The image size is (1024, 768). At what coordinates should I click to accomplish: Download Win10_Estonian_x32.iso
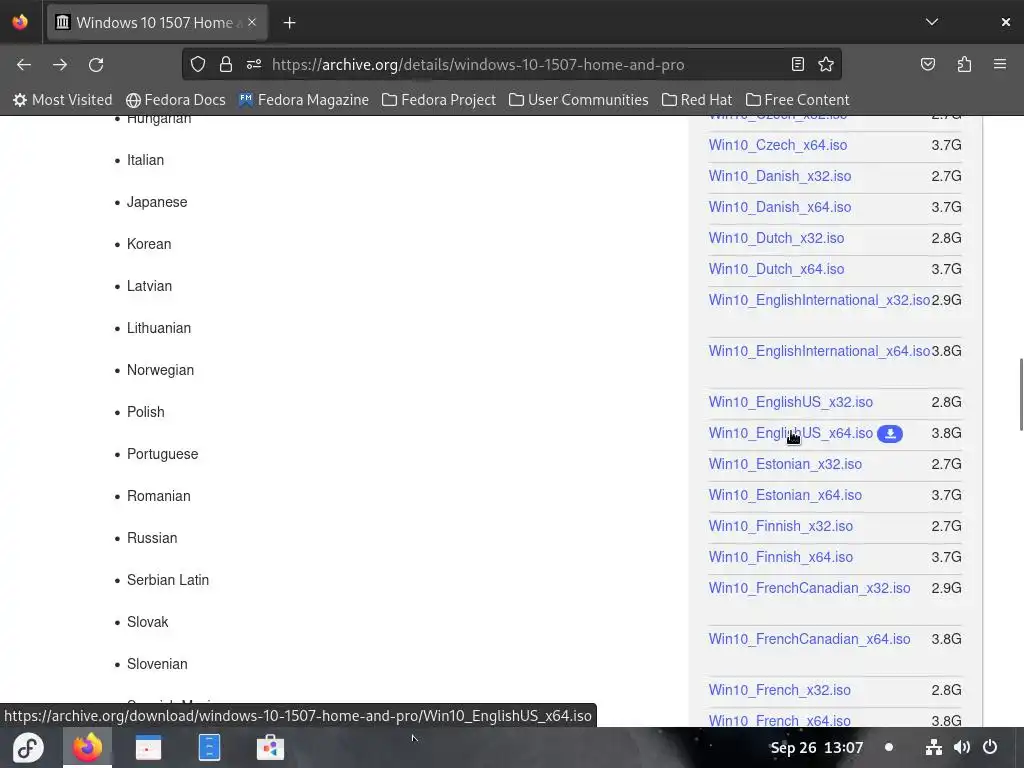785,464
